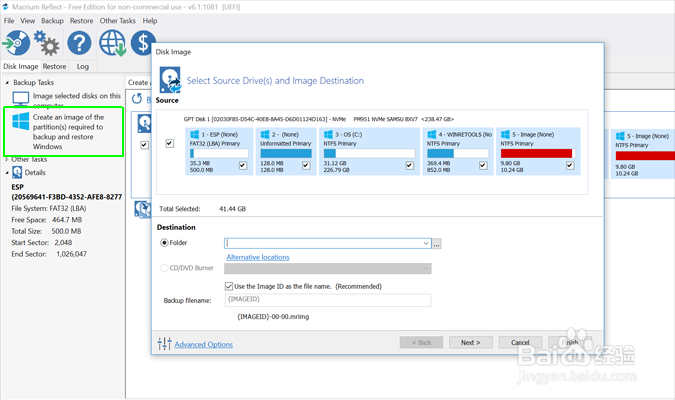Viewport: 675px width, 400px height.
Task: Open the settings gears toolbar icon
Action: pyautogui.click(x=46, y=43)
